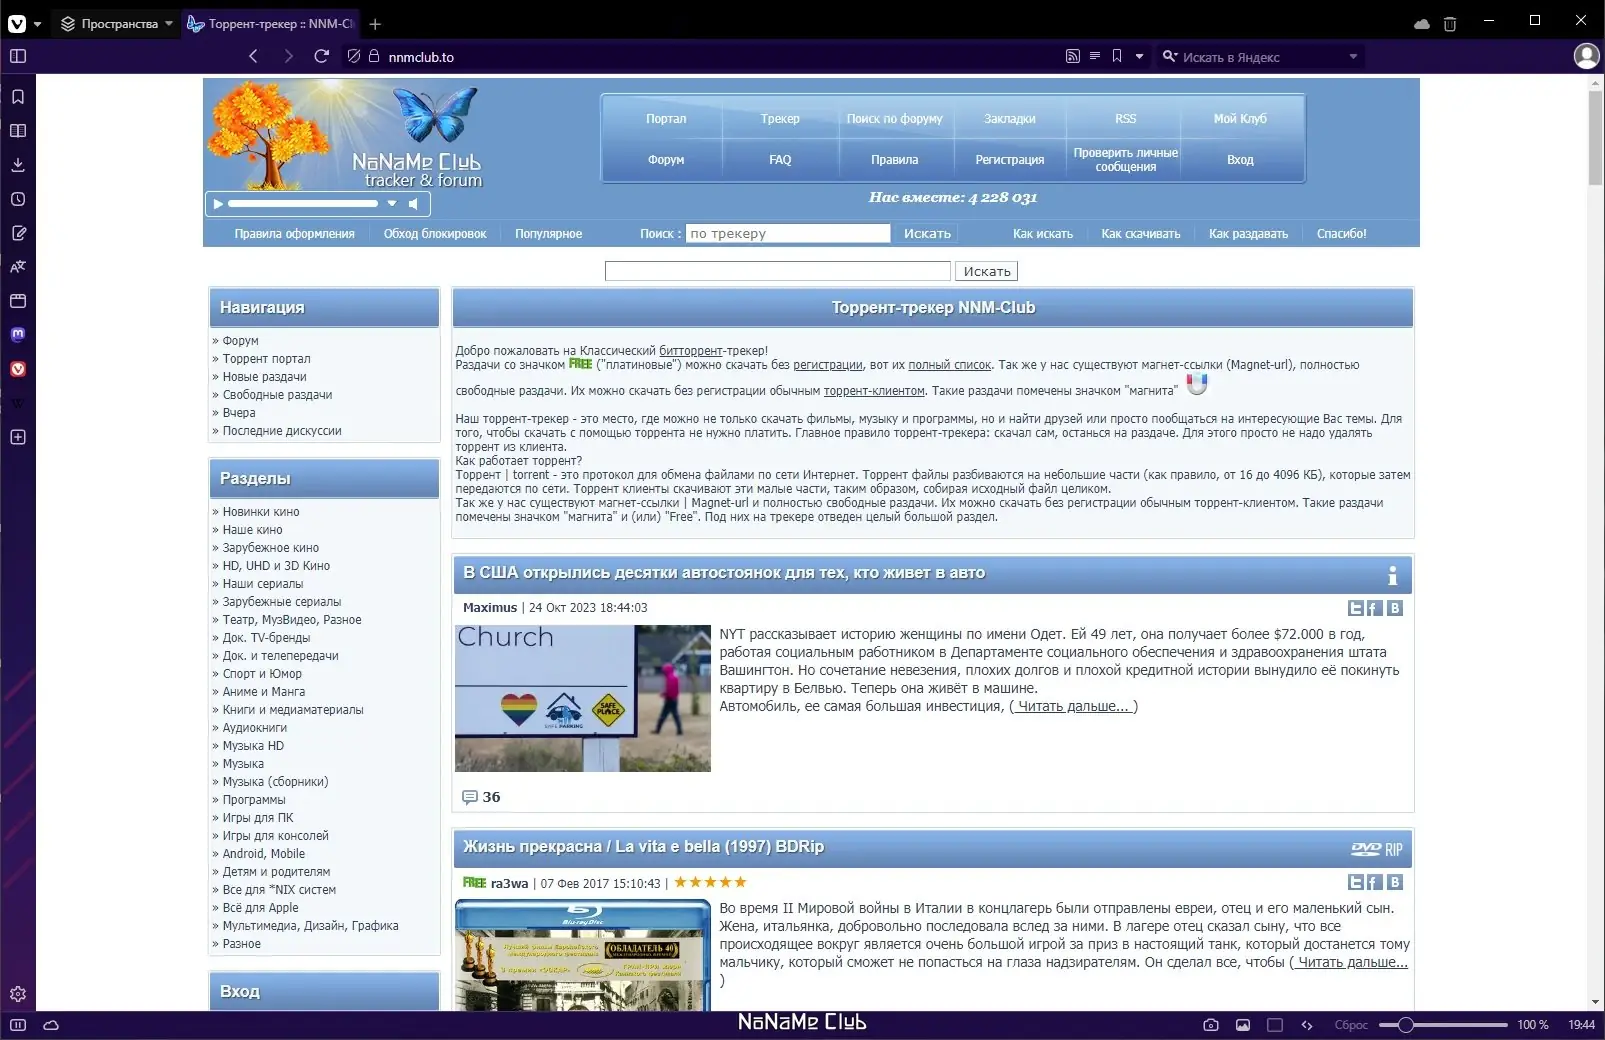
Task: Open the Mastodon web panel
Action: tap(18, 335)
